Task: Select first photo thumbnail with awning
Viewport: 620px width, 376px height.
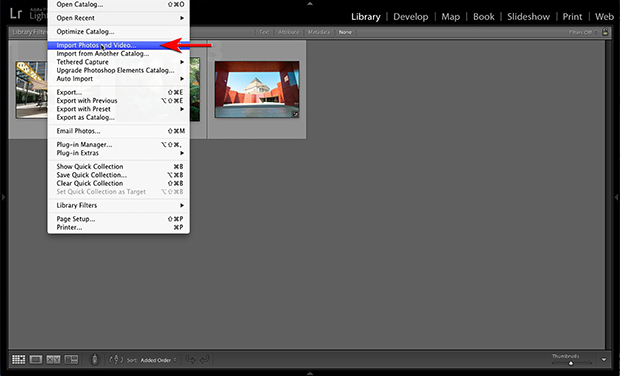Action: click(x=31, y=90)
